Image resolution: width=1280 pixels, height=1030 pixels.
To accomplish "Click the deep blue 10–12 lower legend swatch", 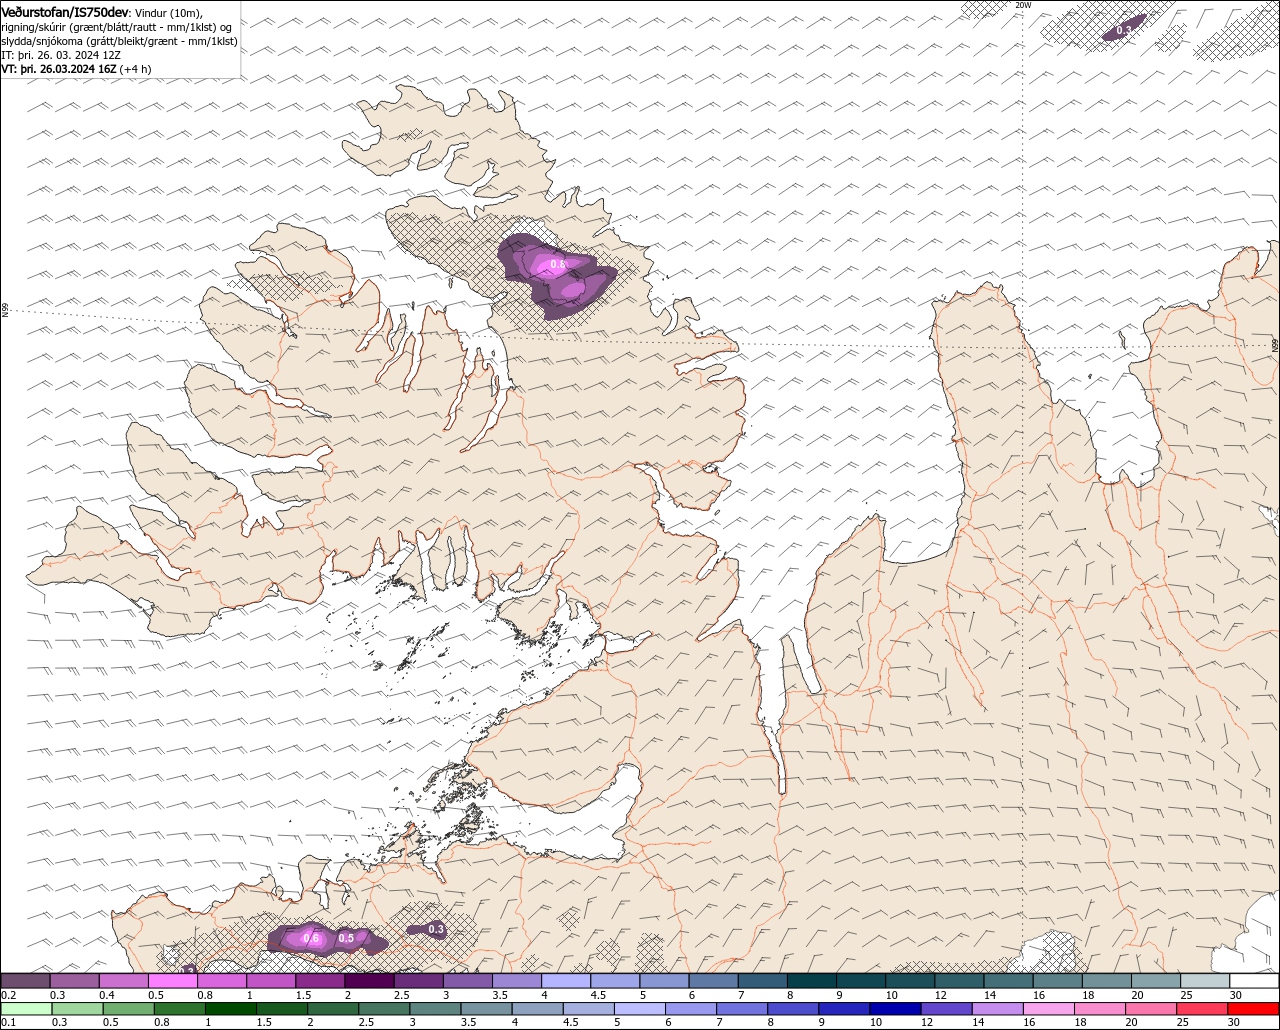I will (x=896, y=1009).
